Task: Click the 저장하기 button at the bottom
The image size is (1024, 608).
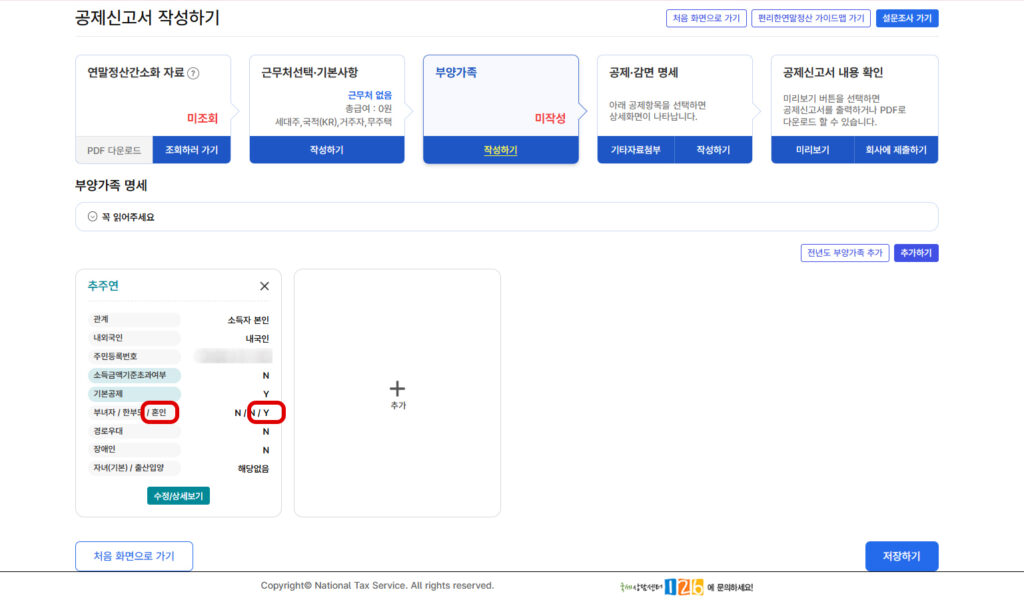Action: tap(901, 556)
